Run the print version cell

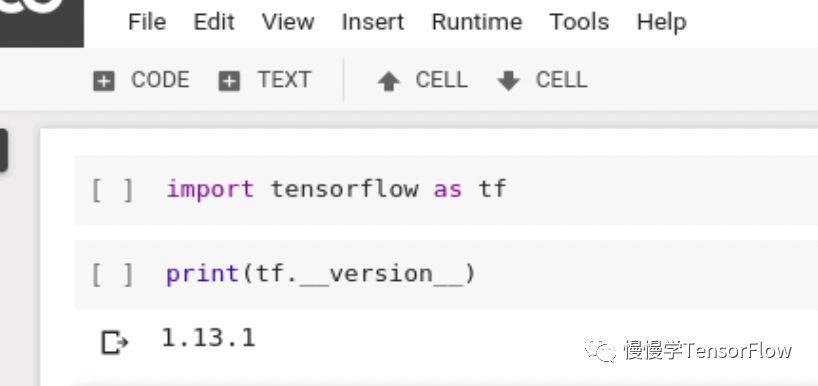click(112, 275)
